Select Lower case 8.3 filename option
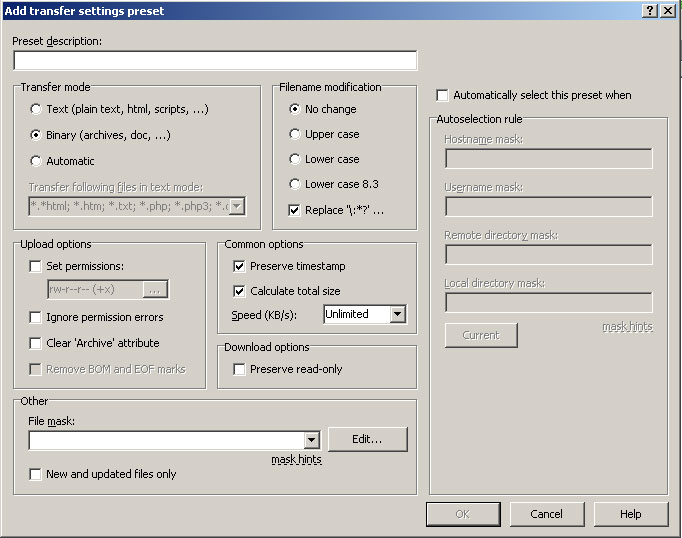This screenshot has height=538, width=682. click(x=295, y=184)
